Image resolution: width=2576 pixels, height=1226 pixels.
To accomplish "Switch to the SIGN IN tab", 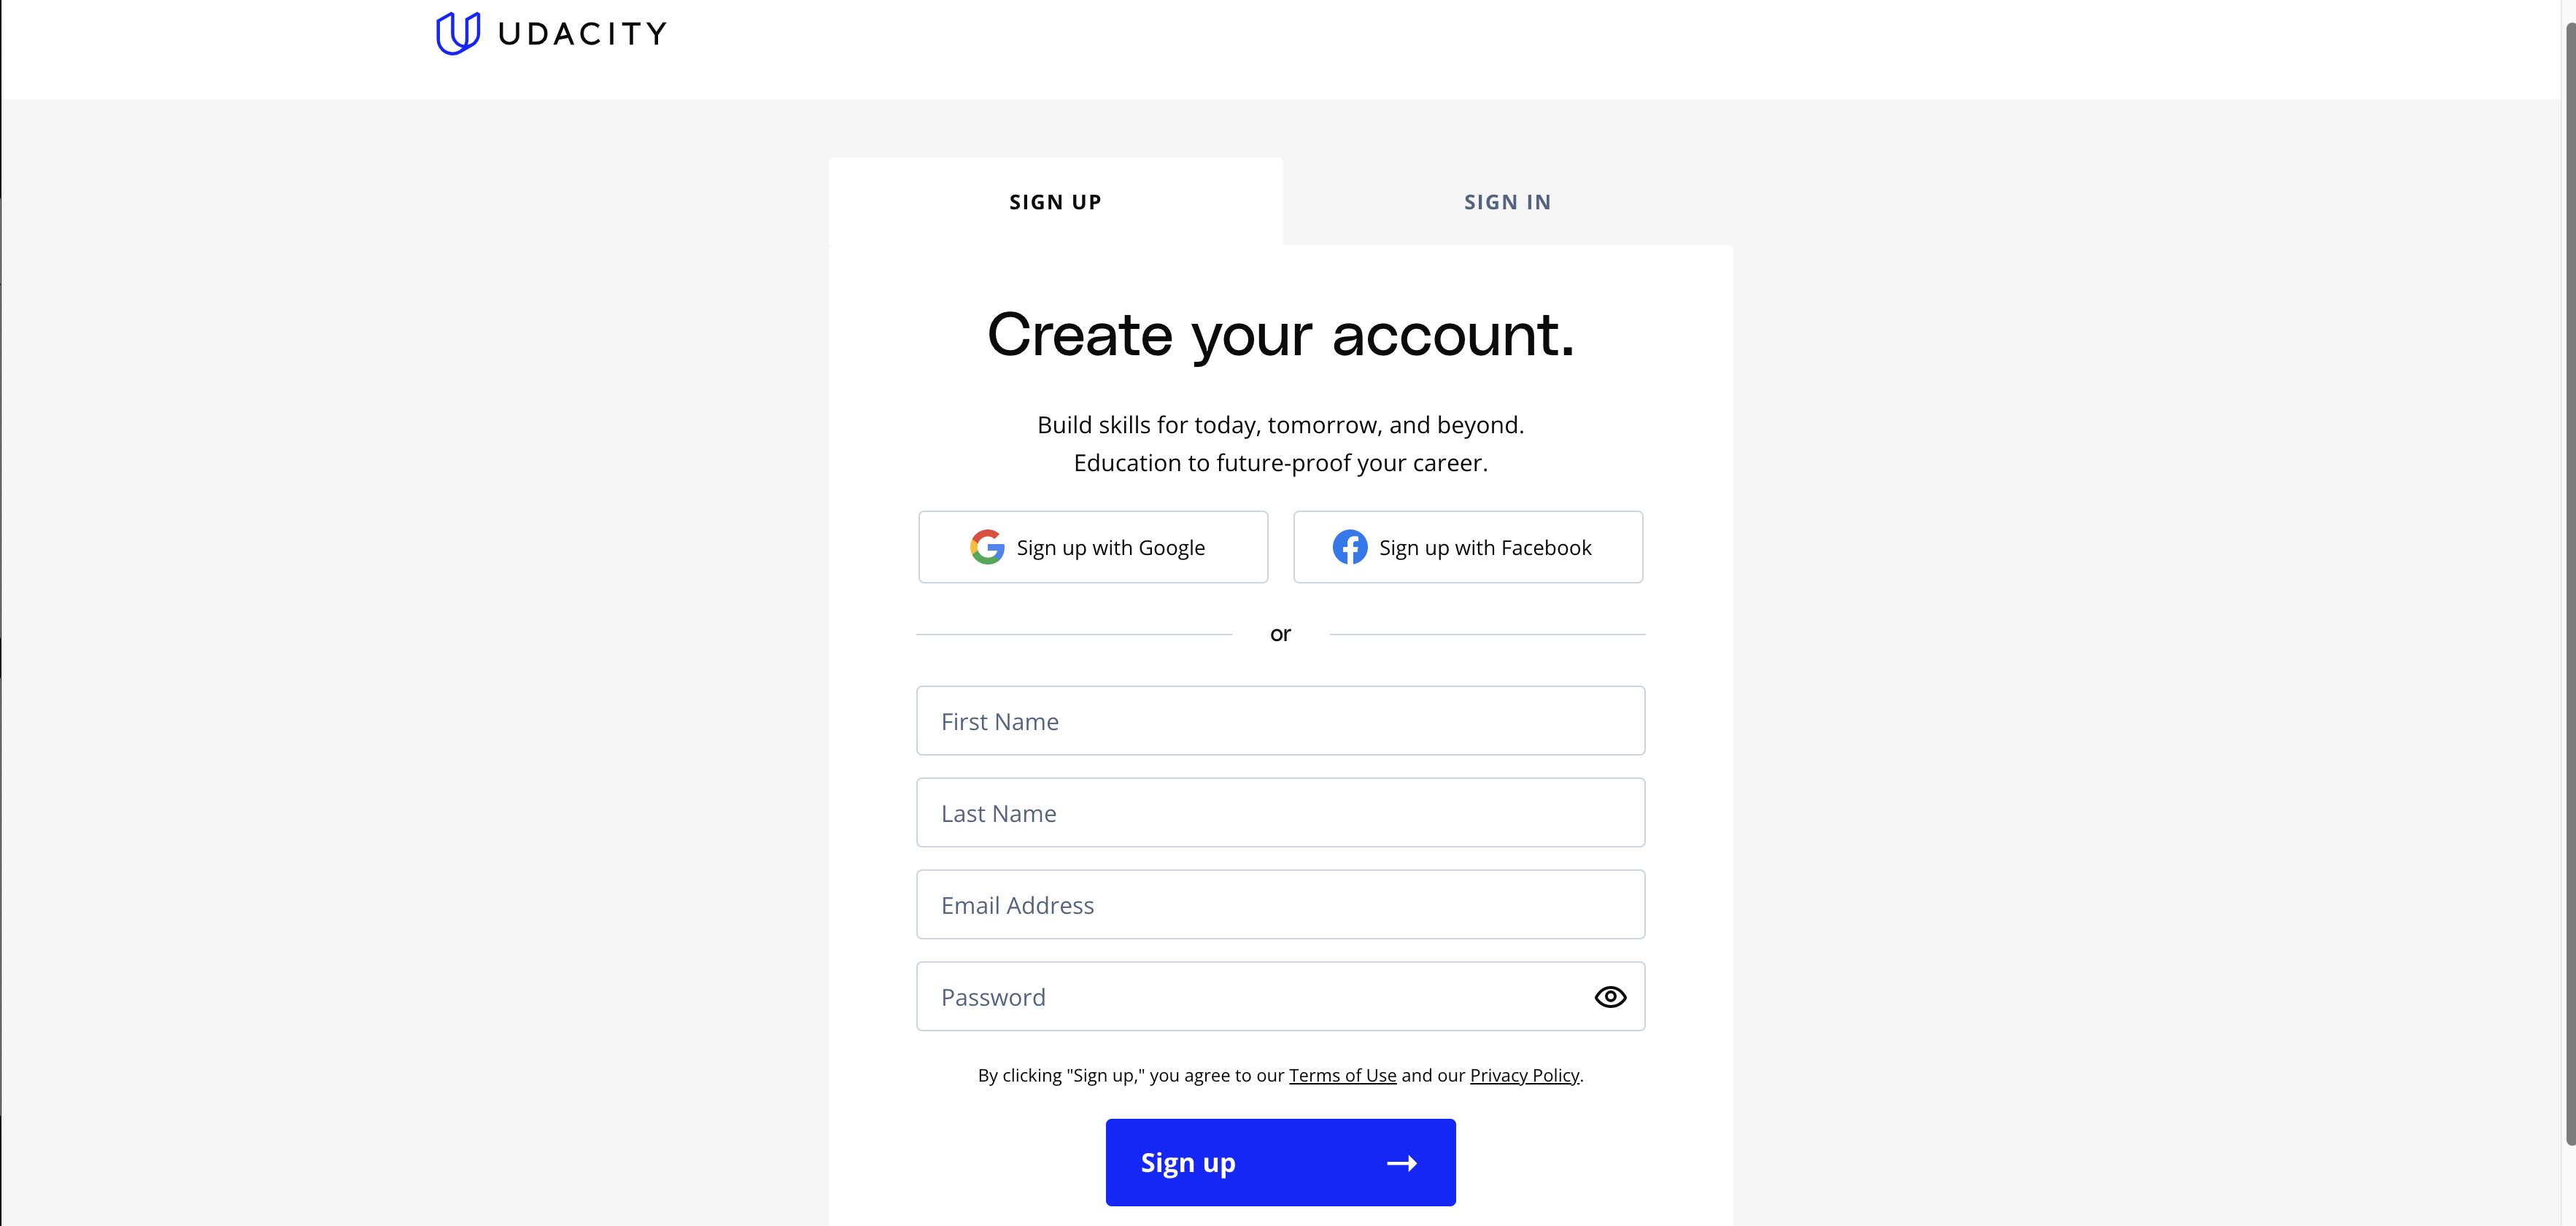I will tap(1507, 202).
